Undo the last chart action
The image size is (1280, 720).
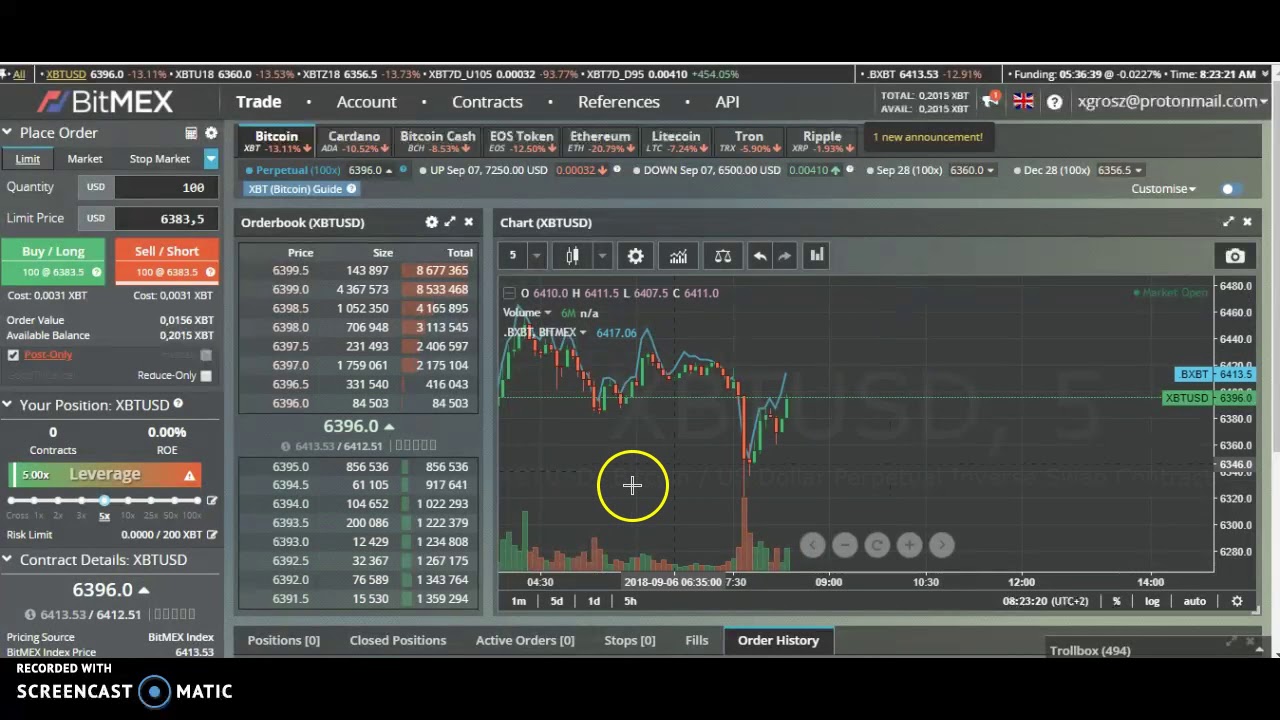[x=760, y=256]
